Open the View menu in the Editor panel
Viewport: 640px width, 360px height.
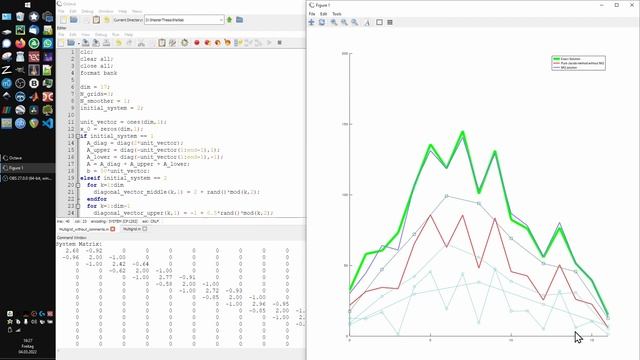click(85, 35)
